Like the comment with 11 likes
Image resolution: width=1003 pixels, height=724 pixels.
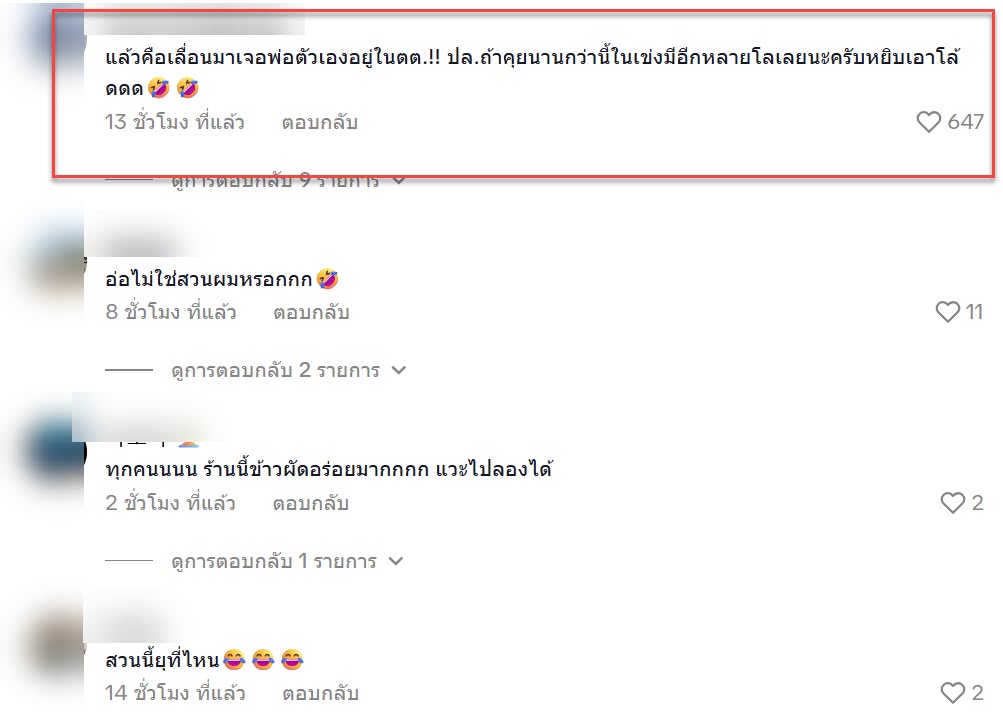(947, 312)
